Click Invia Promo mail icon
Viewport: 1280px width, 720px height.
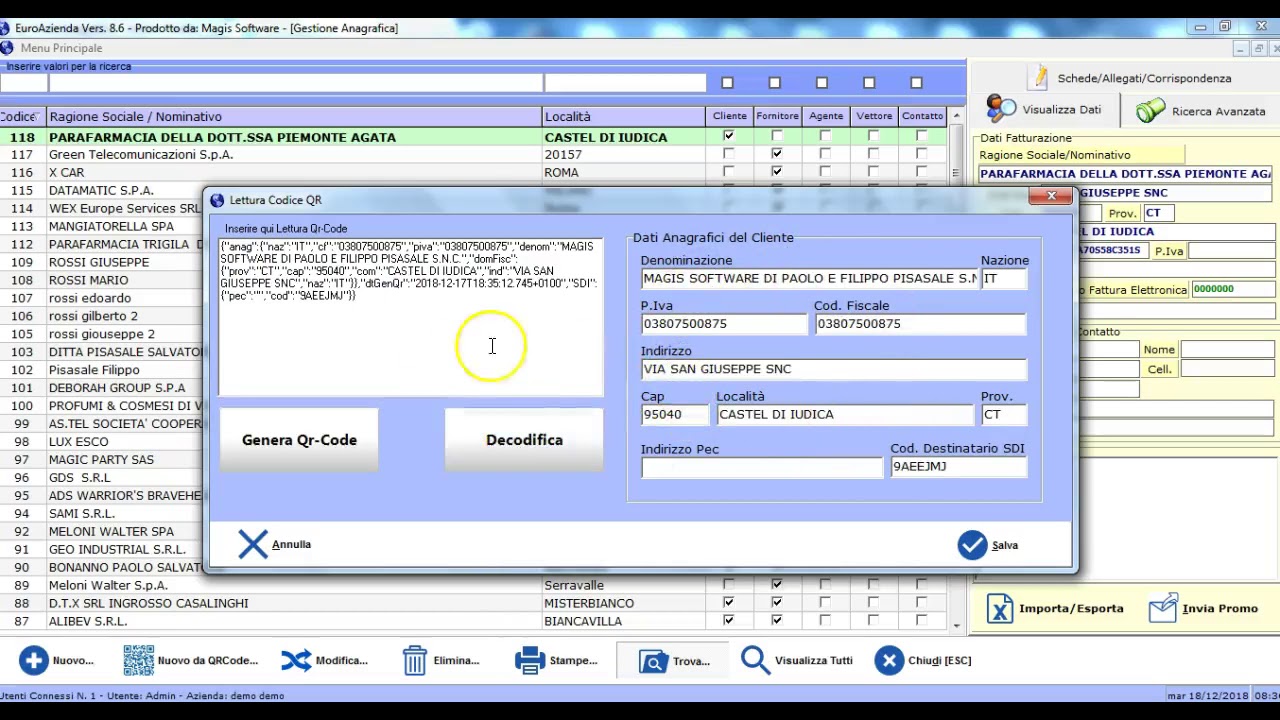[x=1163, y=607]
